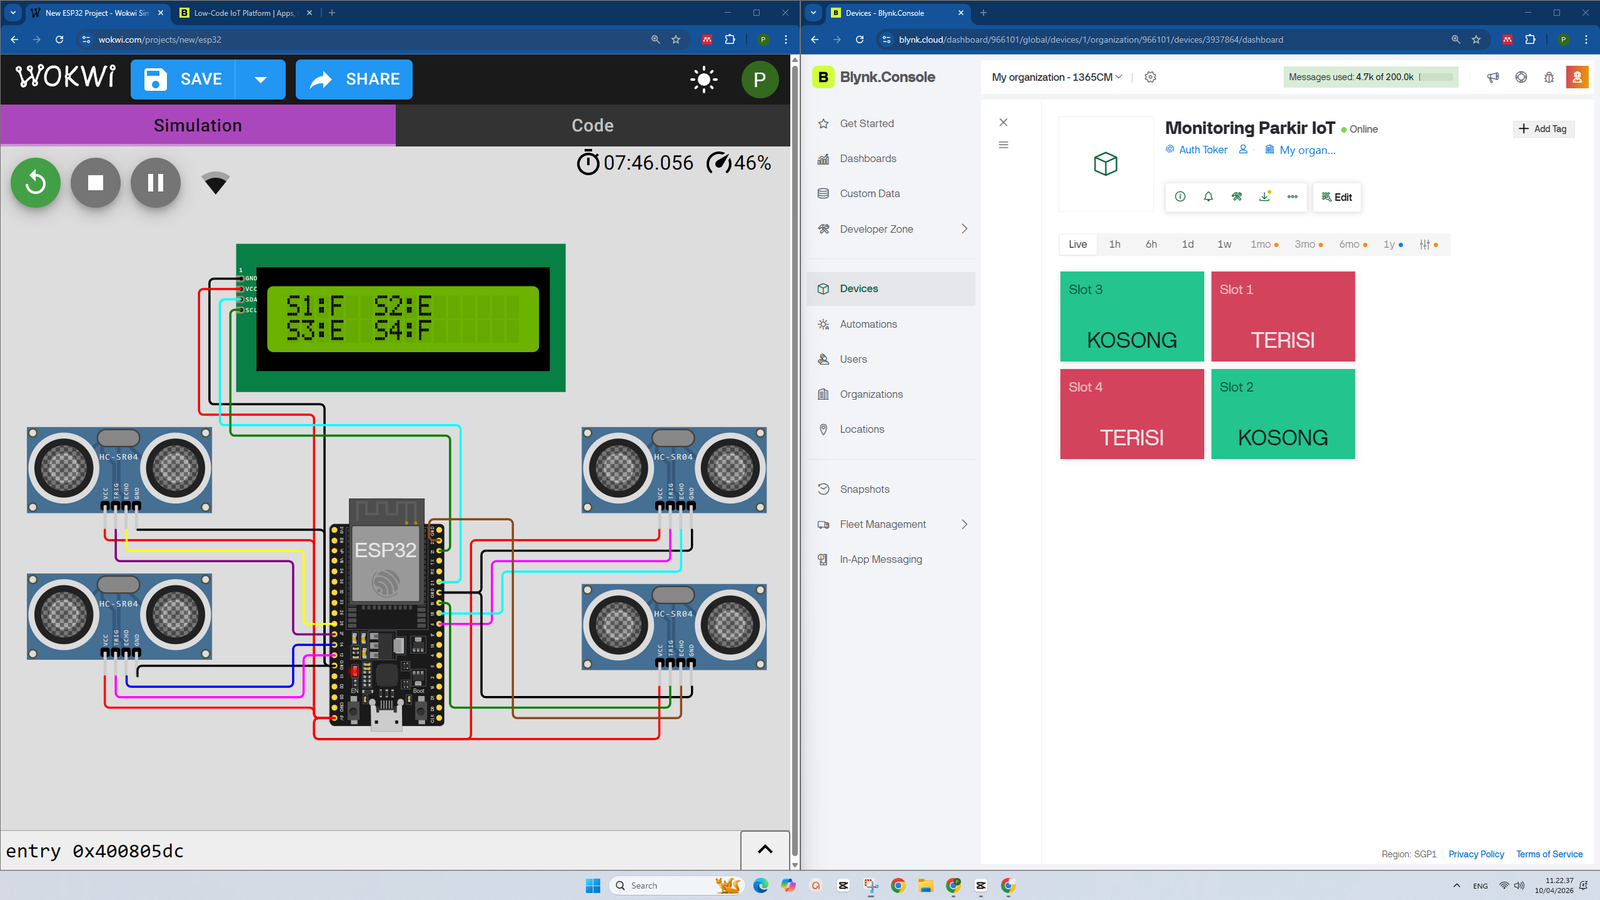
Task: Open Custom Data in Blynk sidebar
Action: click(870, 194)
